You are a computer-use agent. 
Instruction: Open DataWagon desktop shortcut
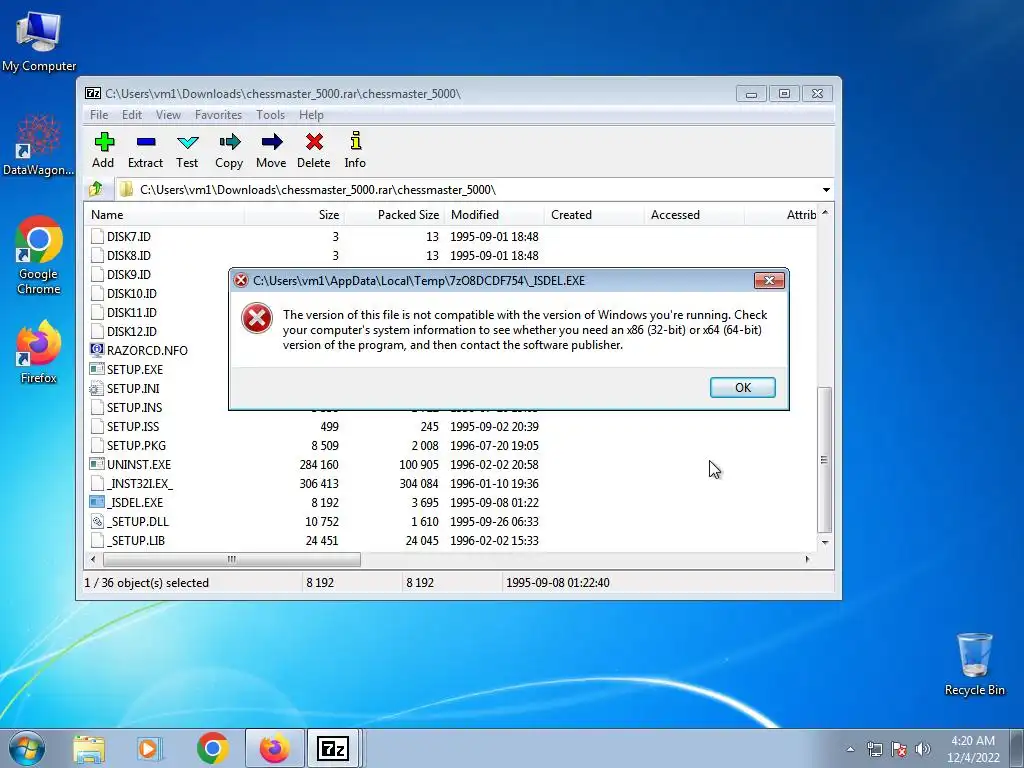39,145
